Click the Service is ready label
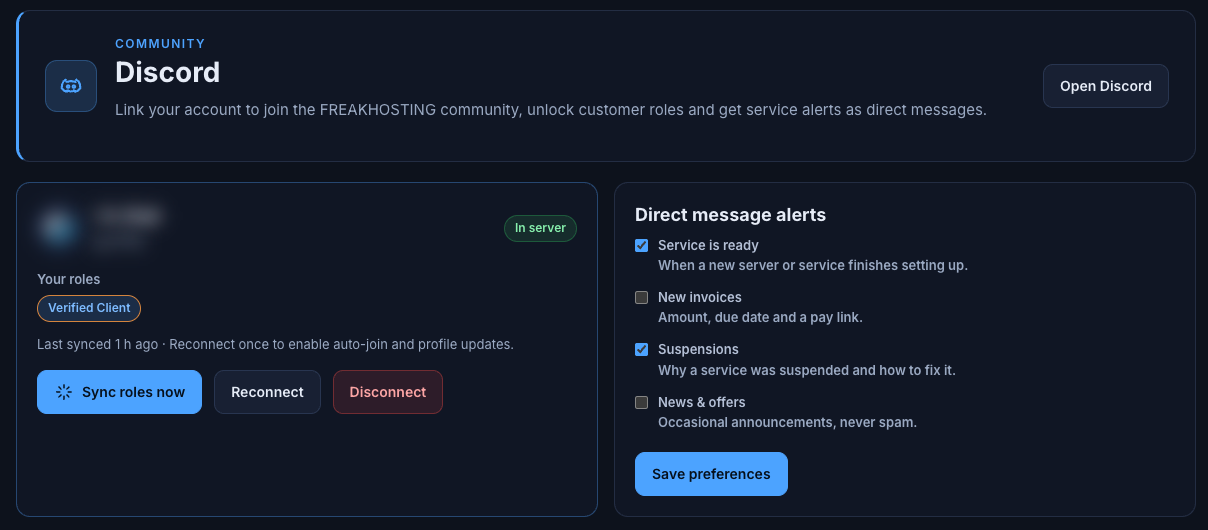The image size is (1208, 530). [x=708, y=245]
